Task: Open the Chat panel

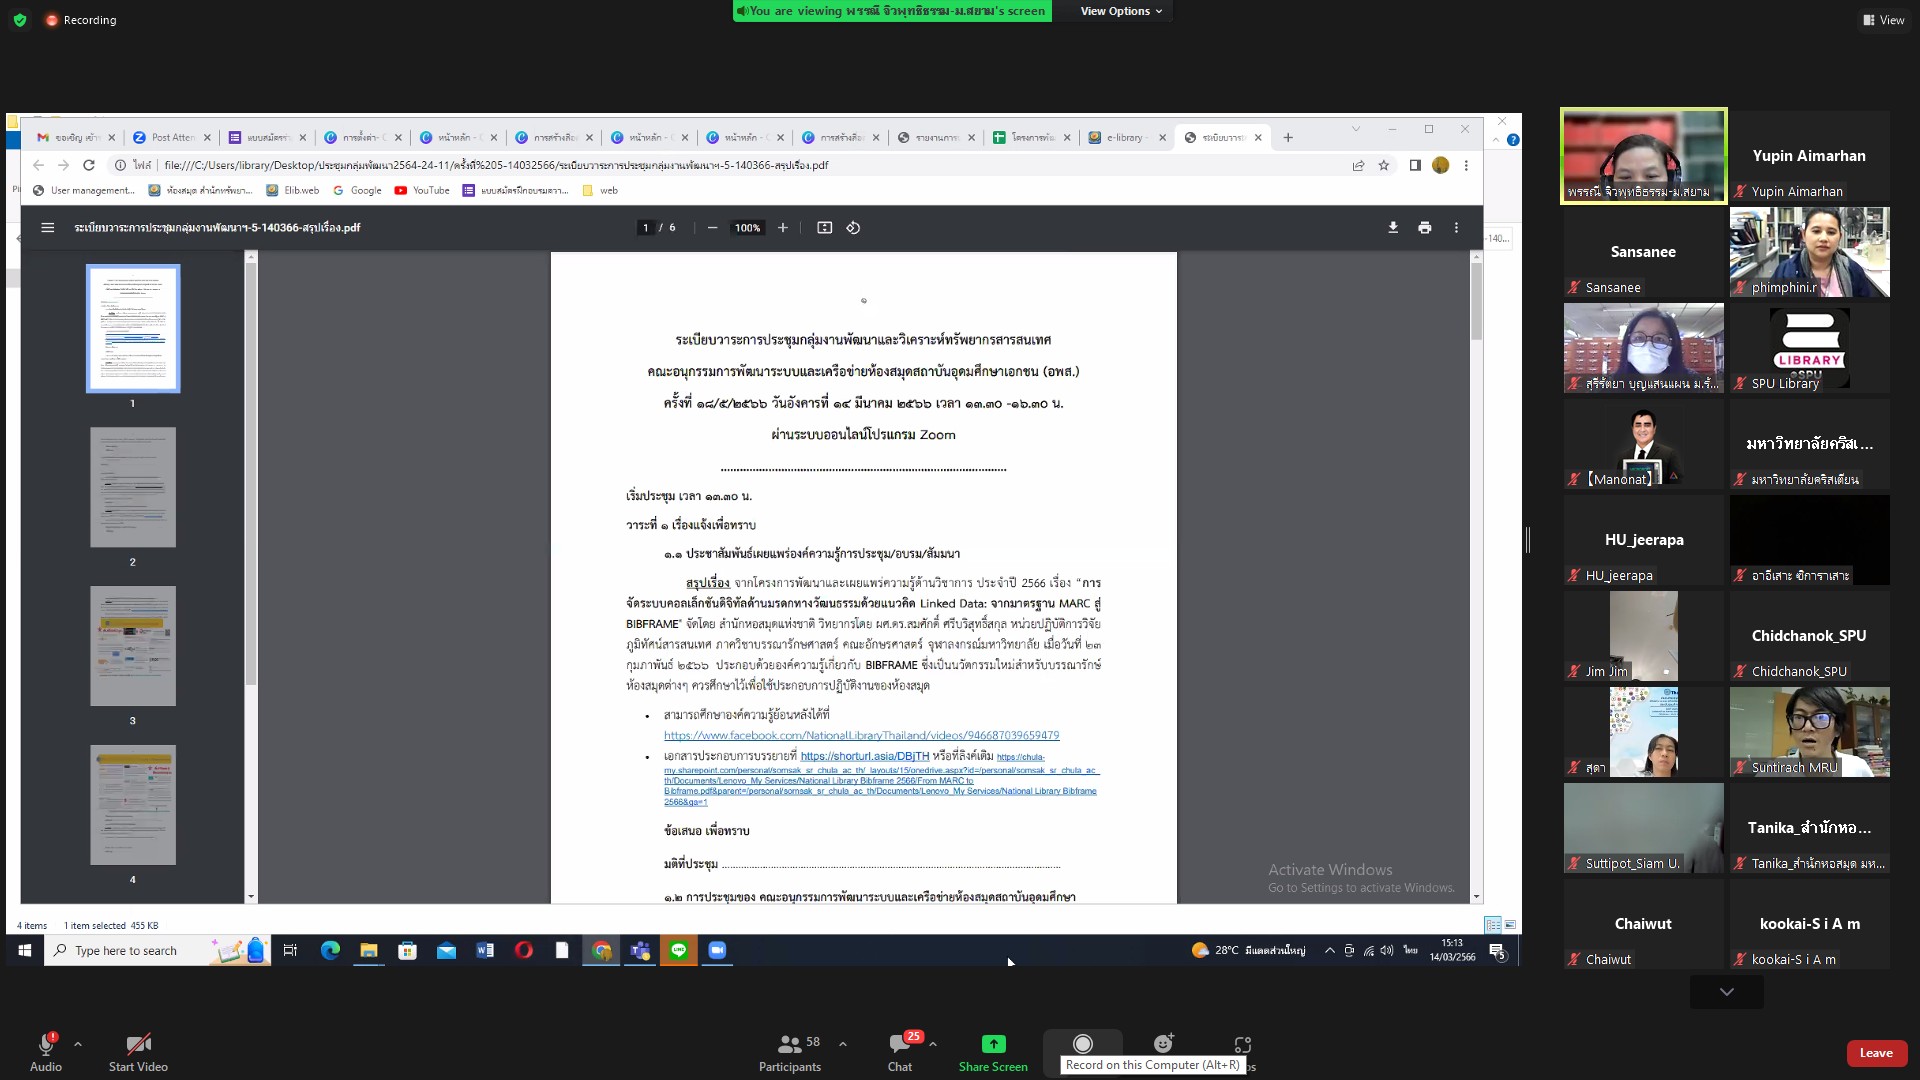Action: click(899, 1045)
